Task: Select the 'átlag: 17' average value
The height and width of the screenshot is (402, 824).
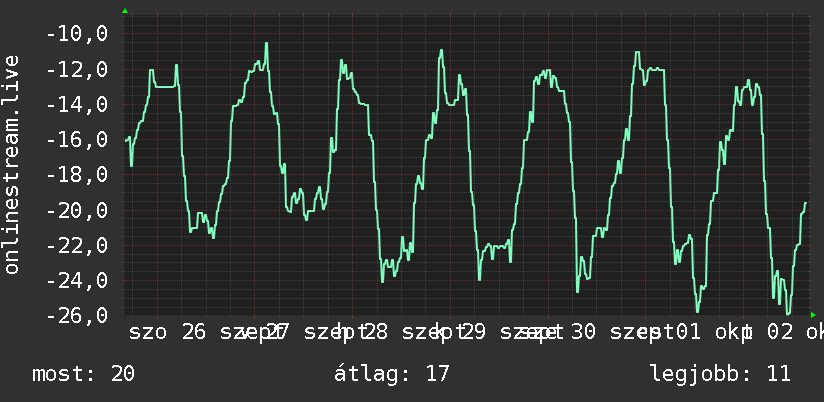Action: 392,374
